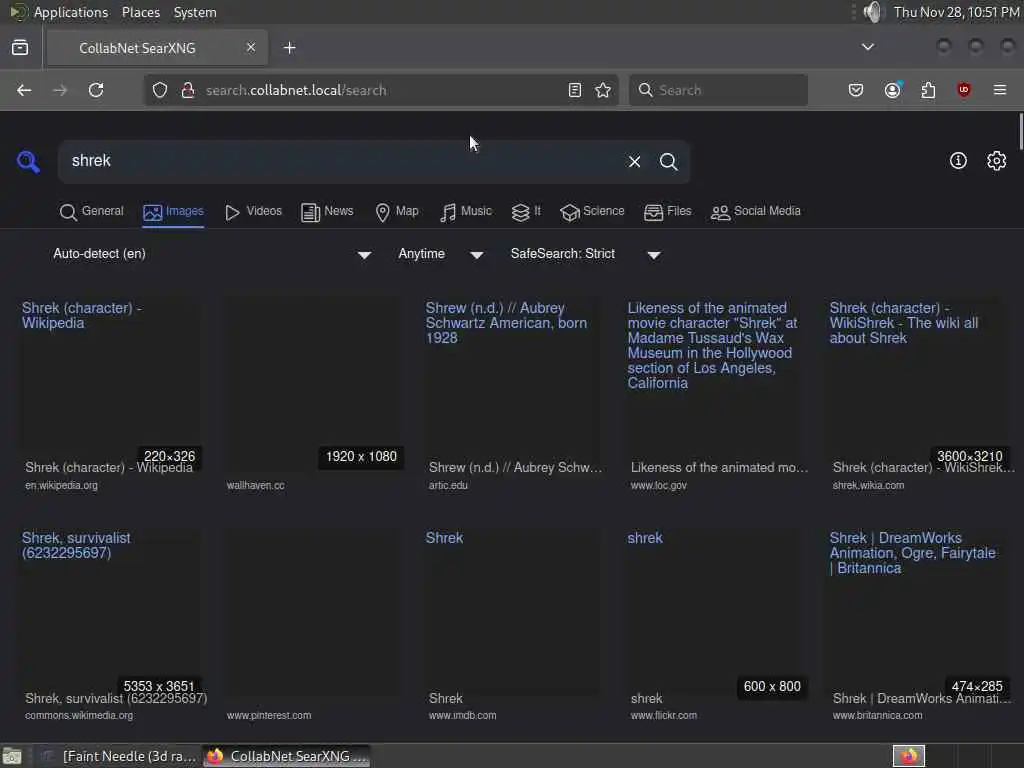Open Firefox account icon
1024x768 pixels.
pos(893,90)
